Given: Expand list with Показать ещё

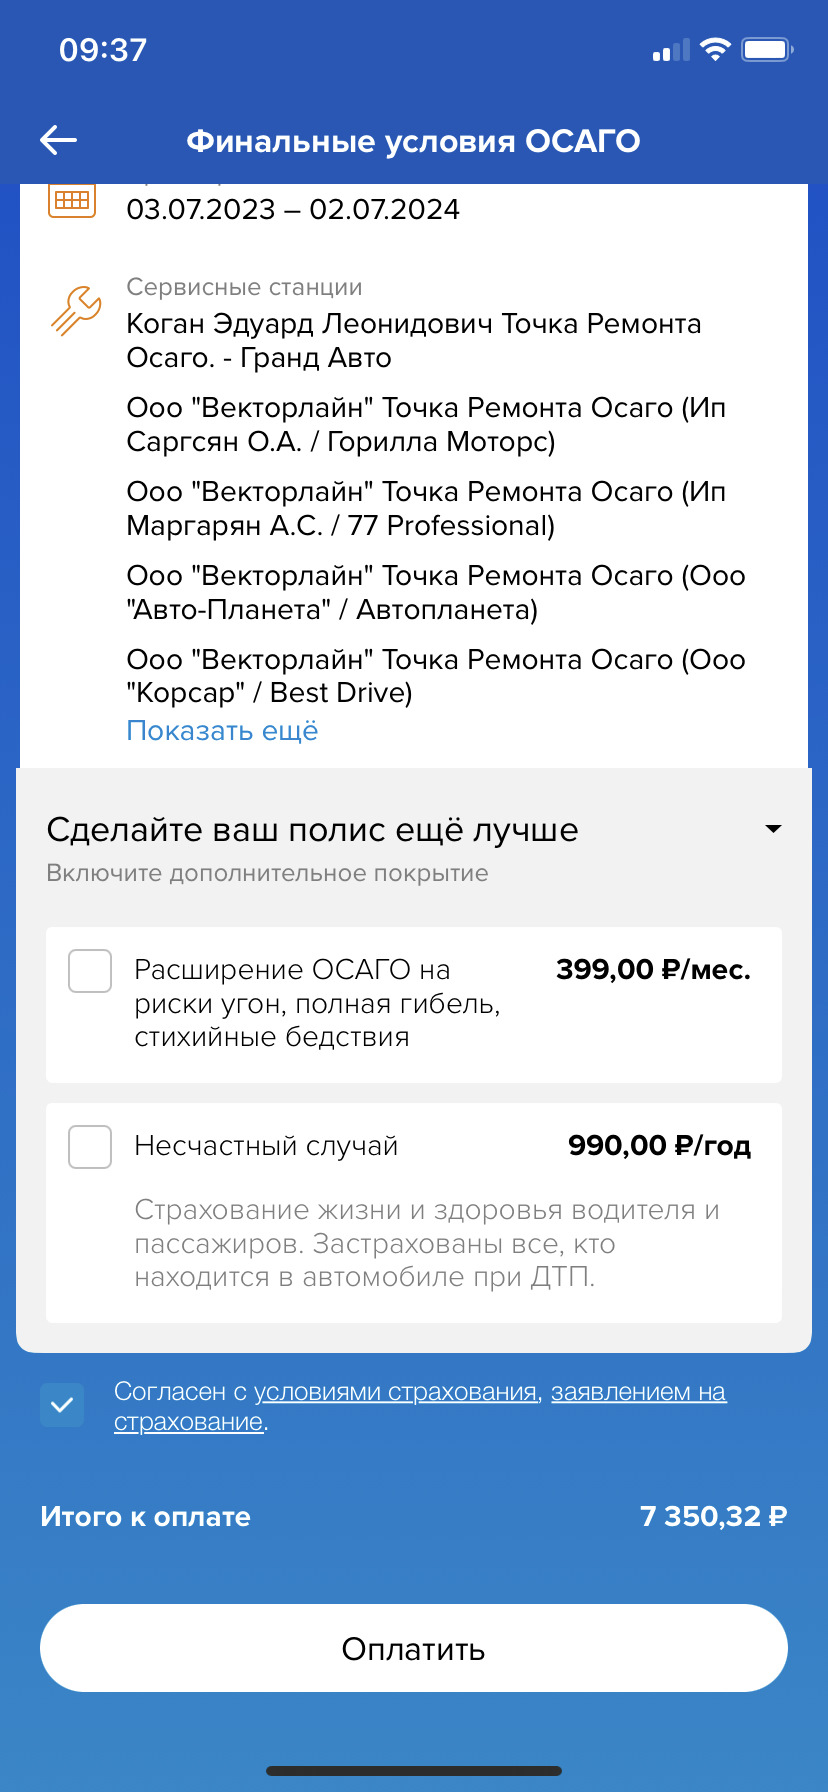Looking at the screenshot, I should tap(222, 731).
